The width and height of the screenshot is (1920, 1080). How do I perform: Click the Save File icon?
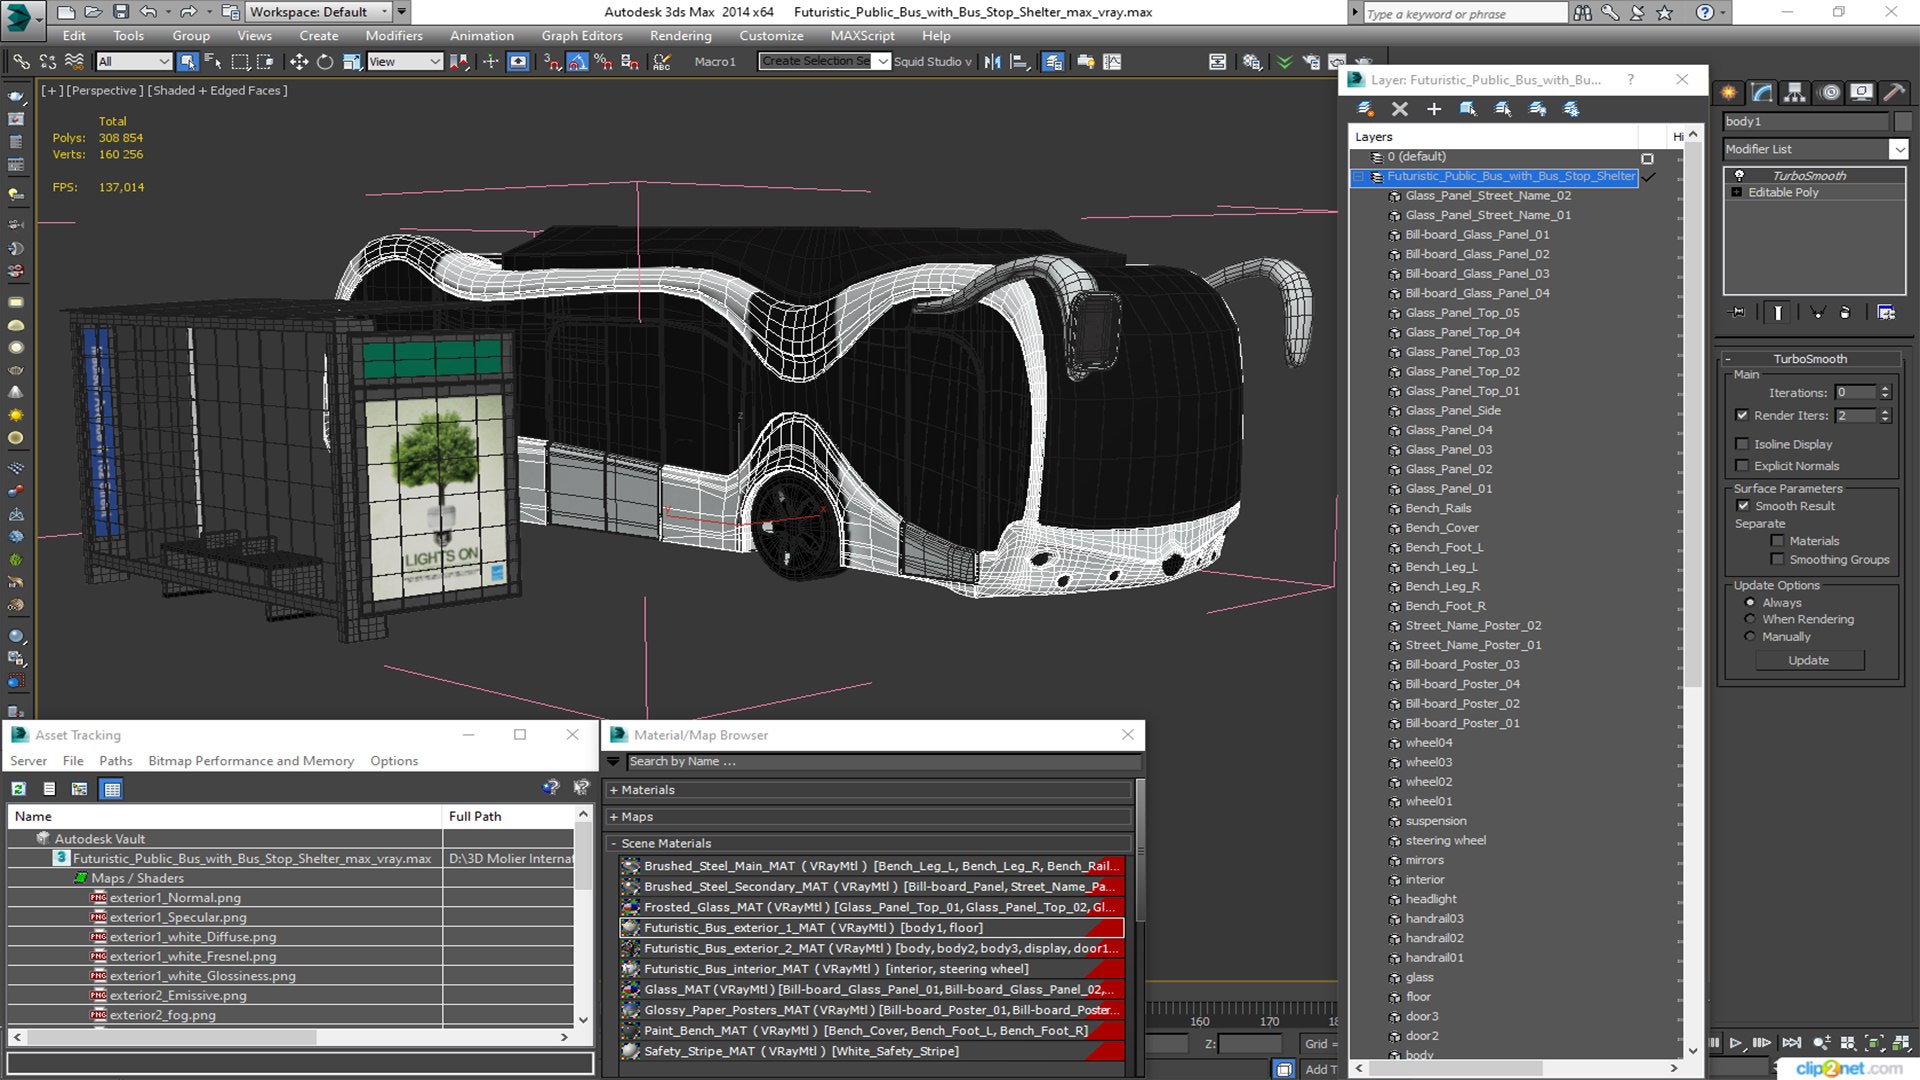point(121,12)
